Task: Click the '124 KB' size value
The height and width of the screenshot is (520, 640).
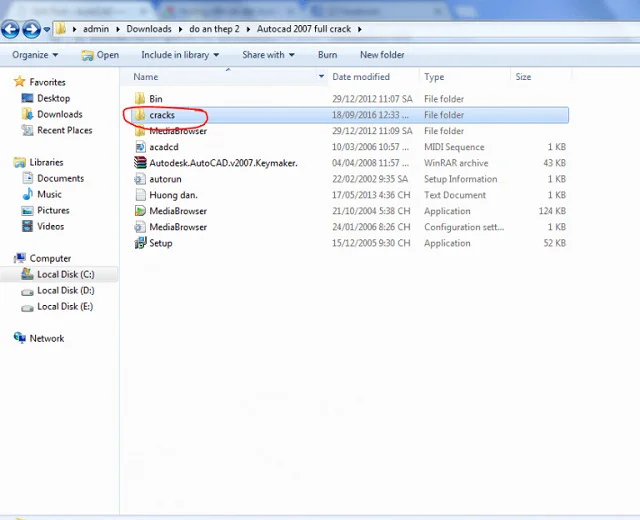Action: (552, 211)
